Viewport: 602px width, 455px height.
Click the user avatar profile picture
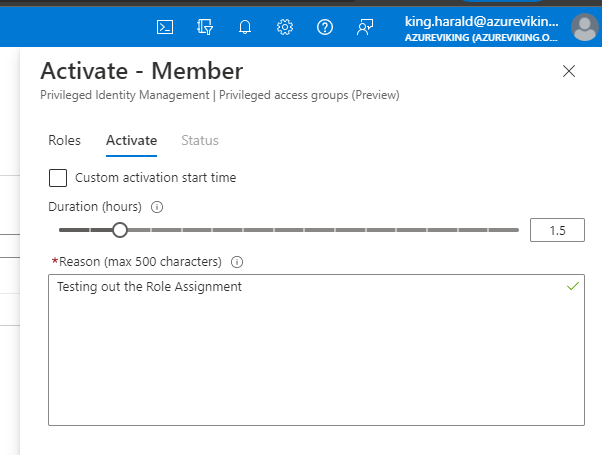584,28
